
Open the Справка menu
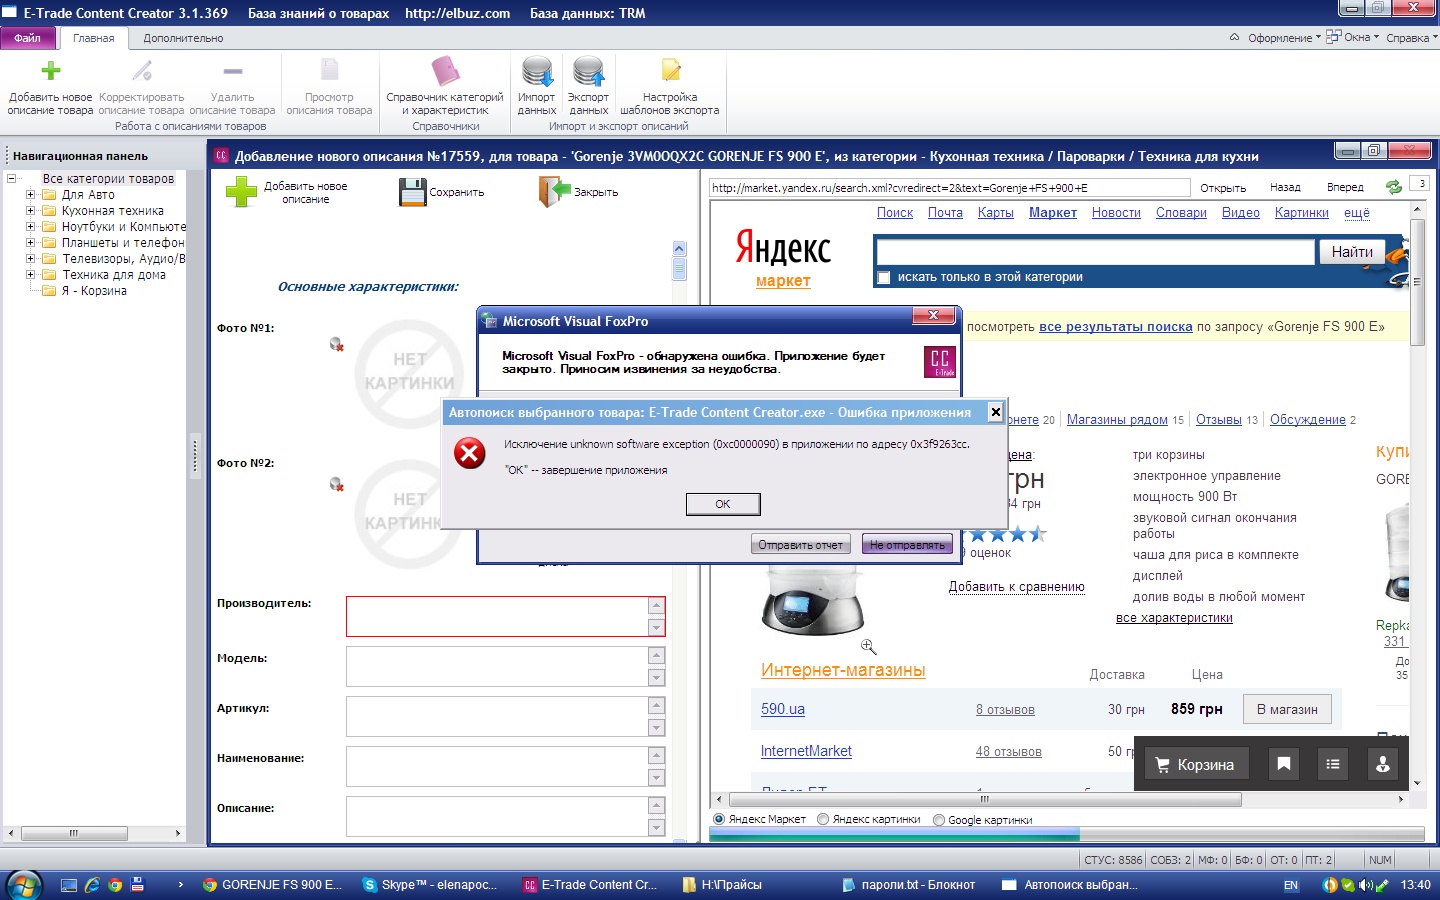tap(1412, 38)
